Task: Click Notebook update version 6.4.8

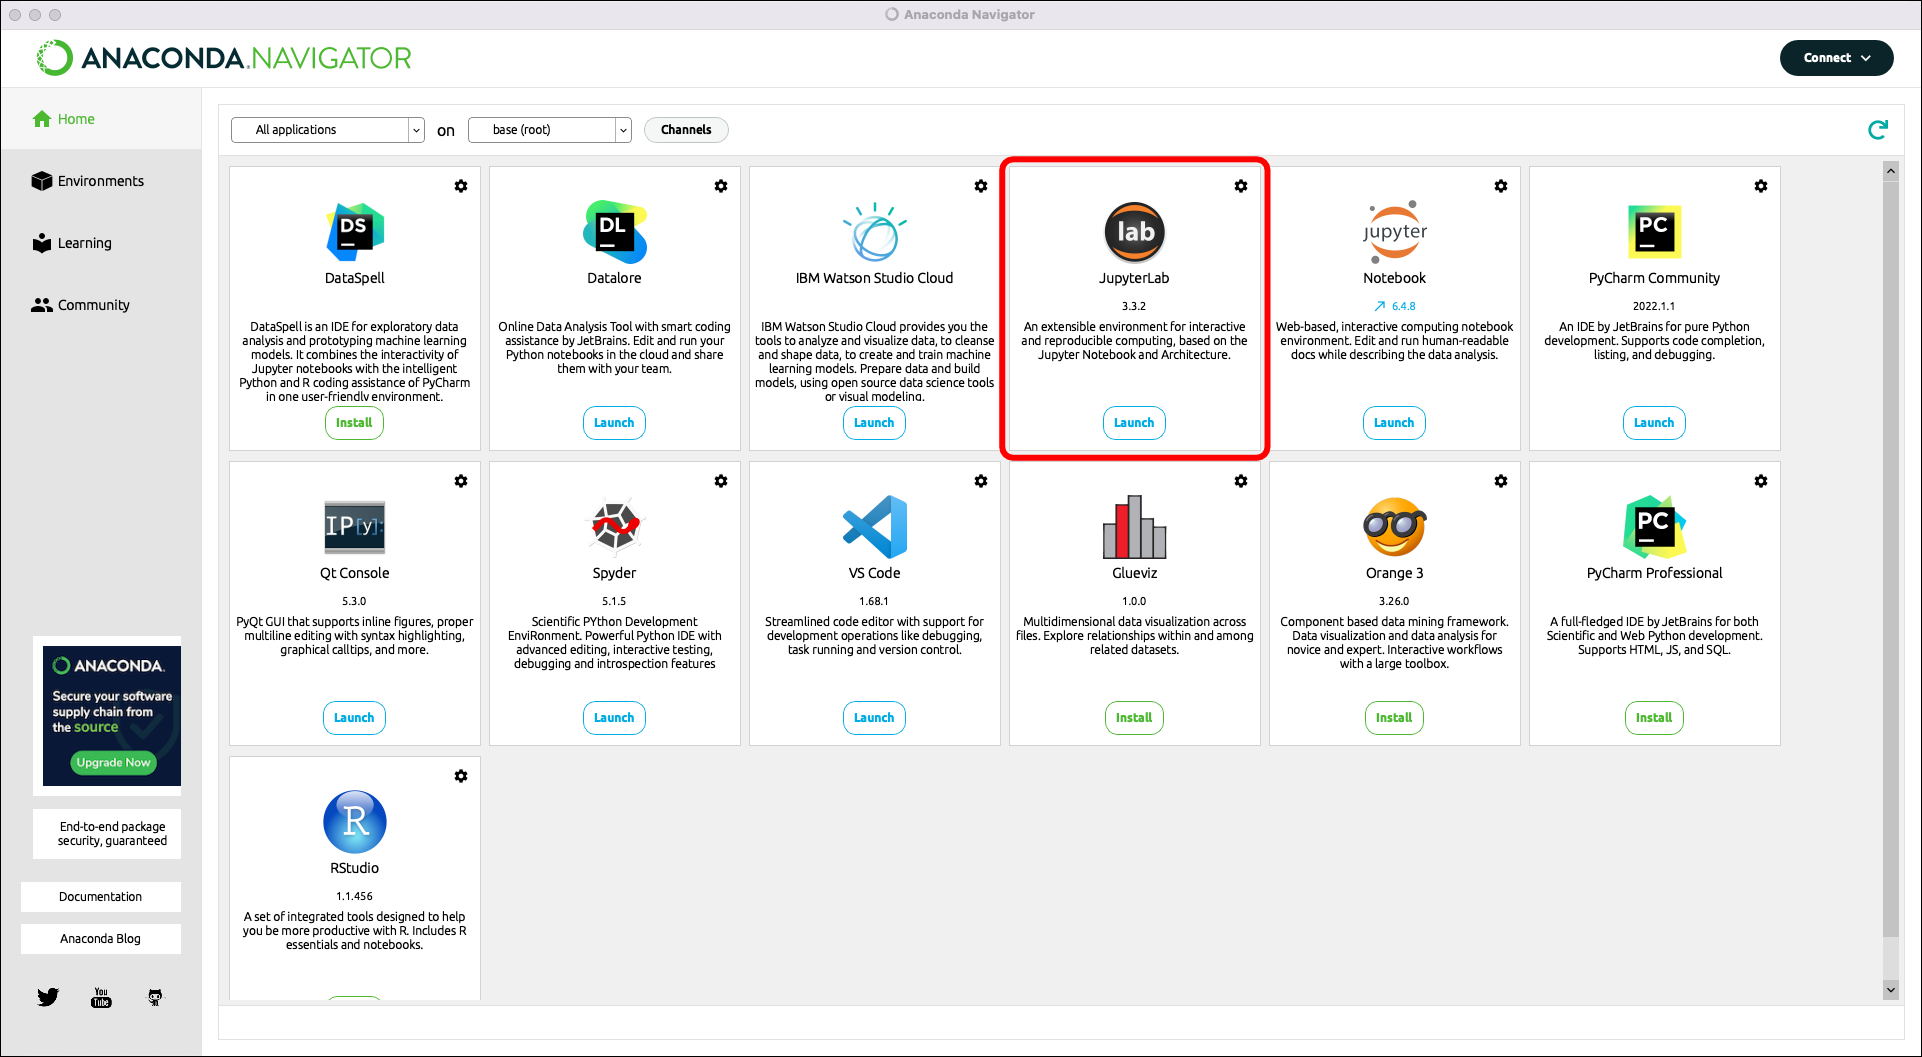Action: (x=1394, y=306)
